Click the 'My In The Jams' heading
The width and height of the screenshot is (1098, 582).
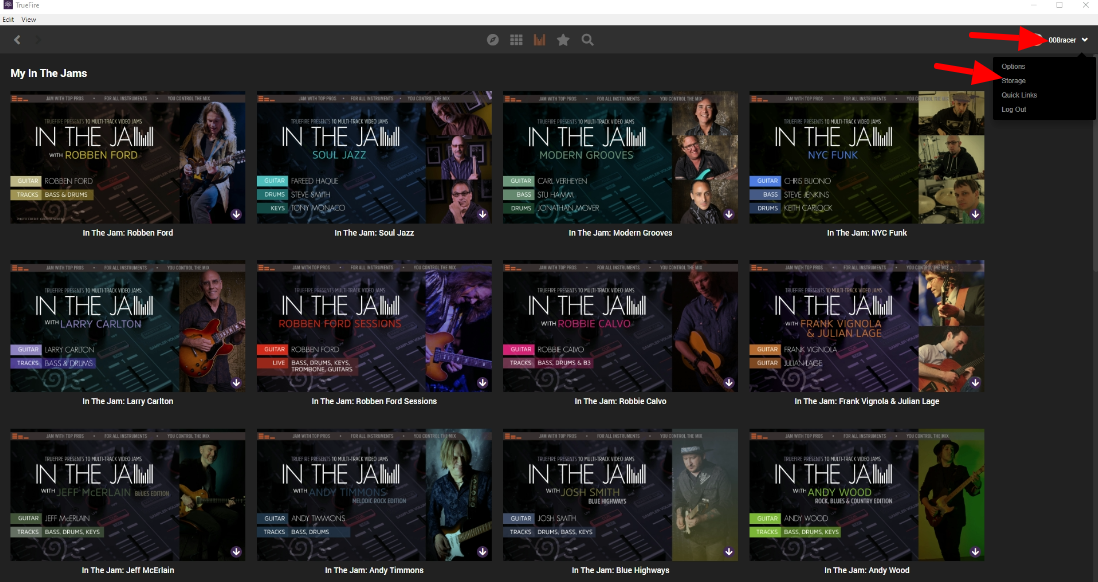[49, 74]
